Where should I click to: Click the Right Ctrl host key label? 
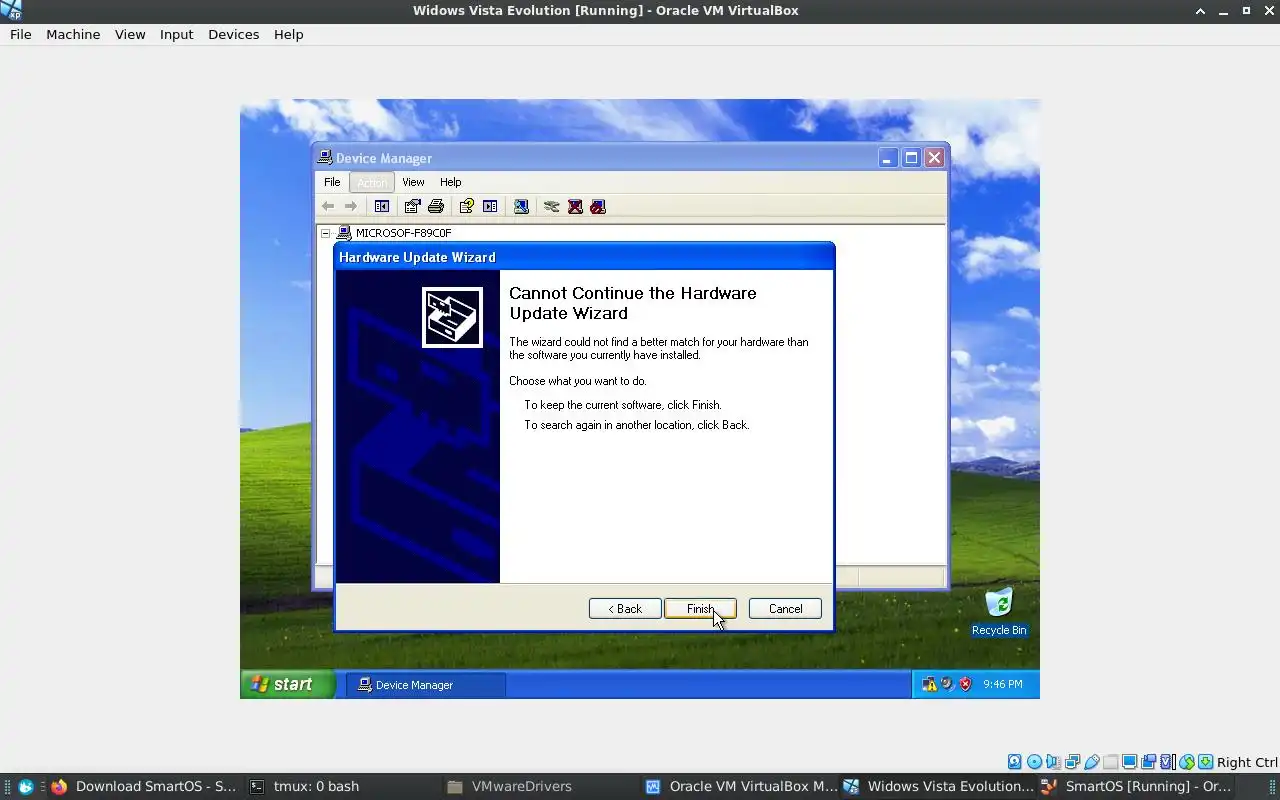[1247, 762]
